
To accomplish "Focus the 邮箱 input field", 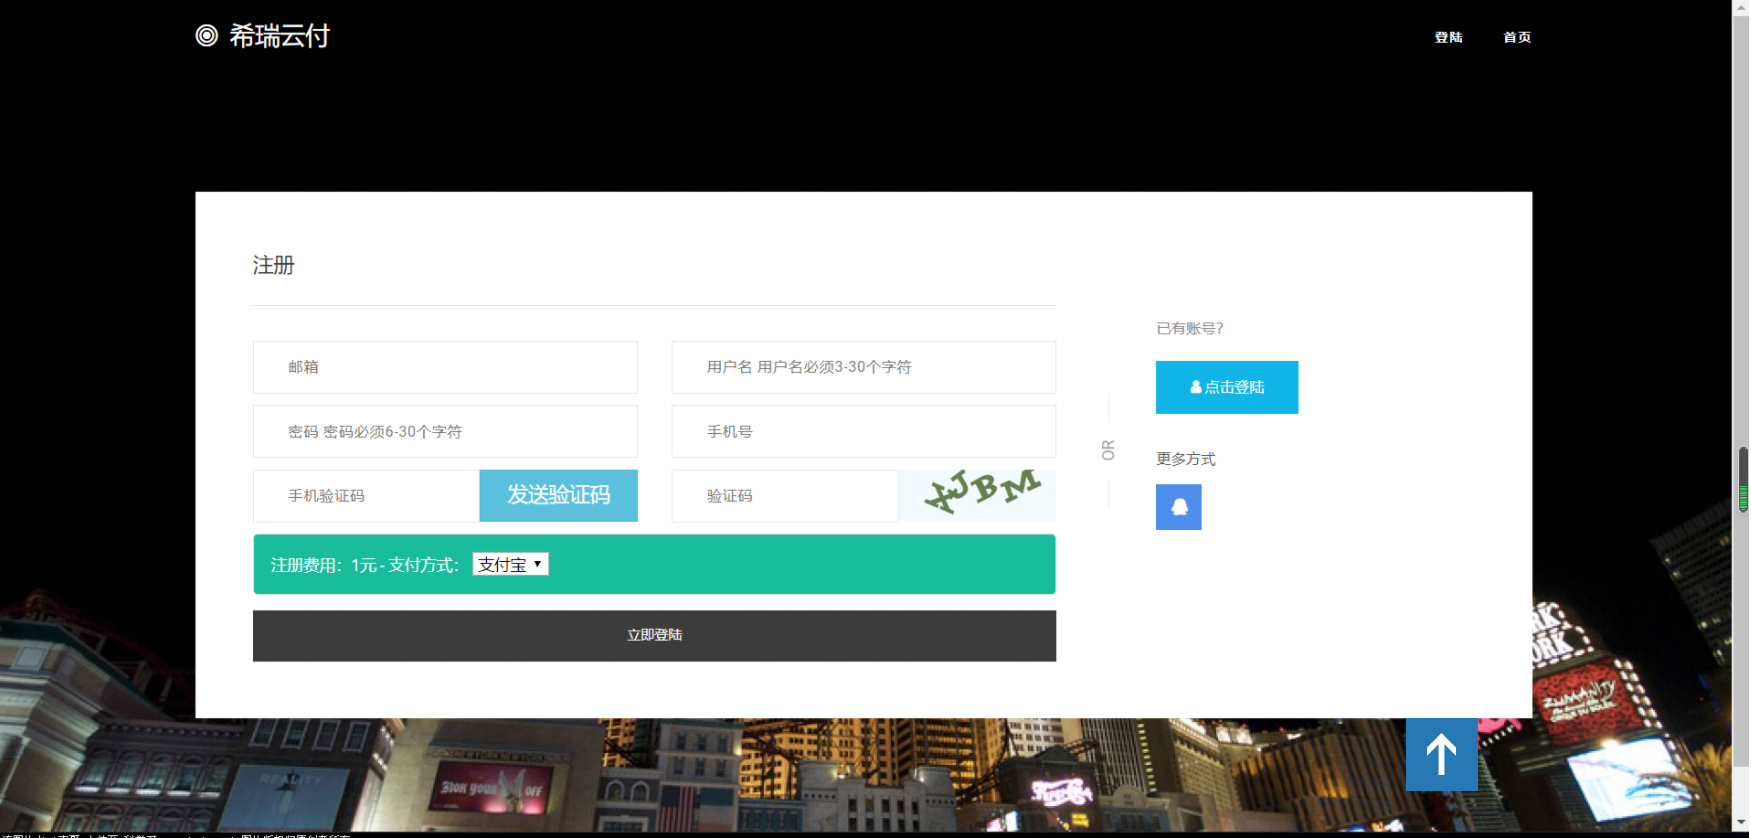I will [x=445, y=367].
